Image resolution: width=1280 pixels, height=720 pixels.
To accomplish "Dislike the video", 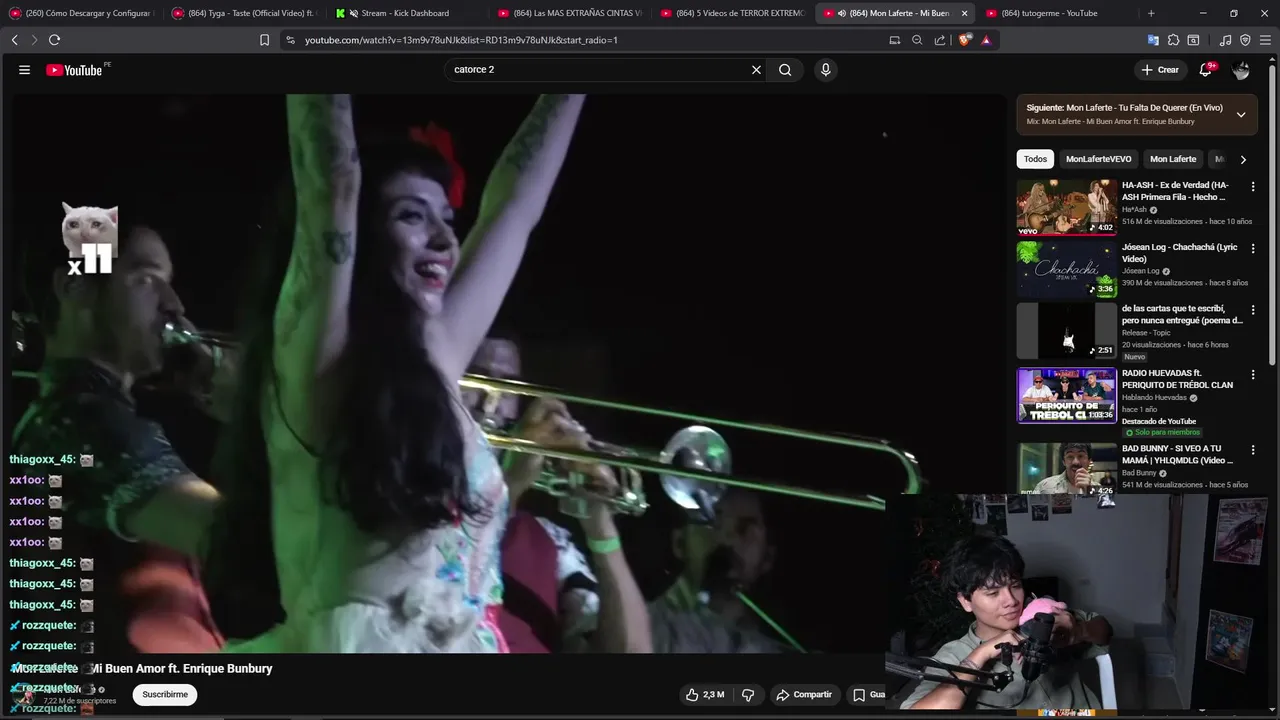I will pos(747,694).
